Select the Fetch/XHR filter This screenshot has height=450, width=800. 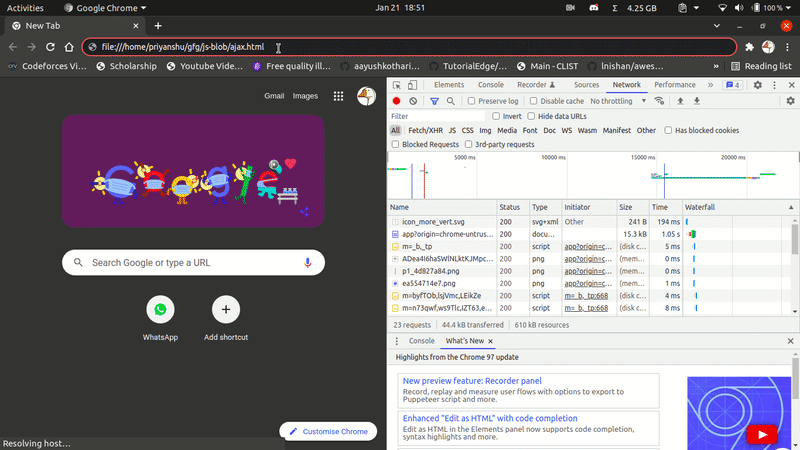click(425, 130)
